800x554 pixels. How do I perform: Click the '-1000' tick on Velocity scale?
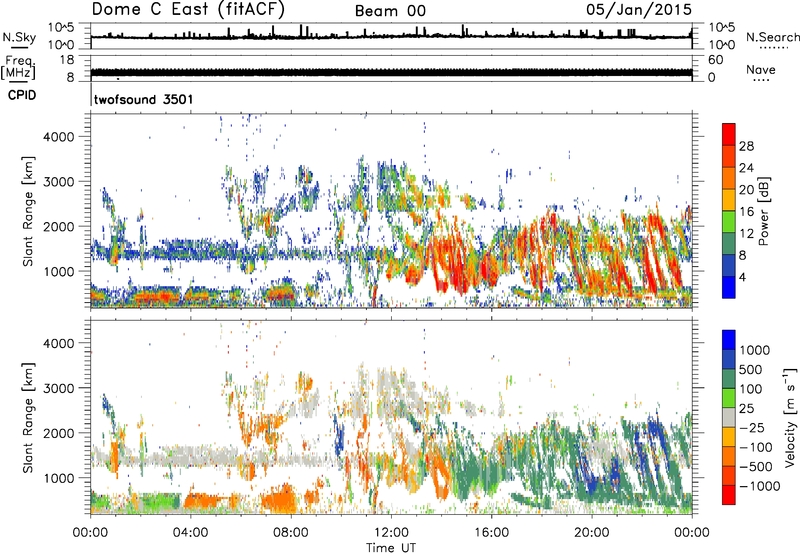tap(759, 486)
